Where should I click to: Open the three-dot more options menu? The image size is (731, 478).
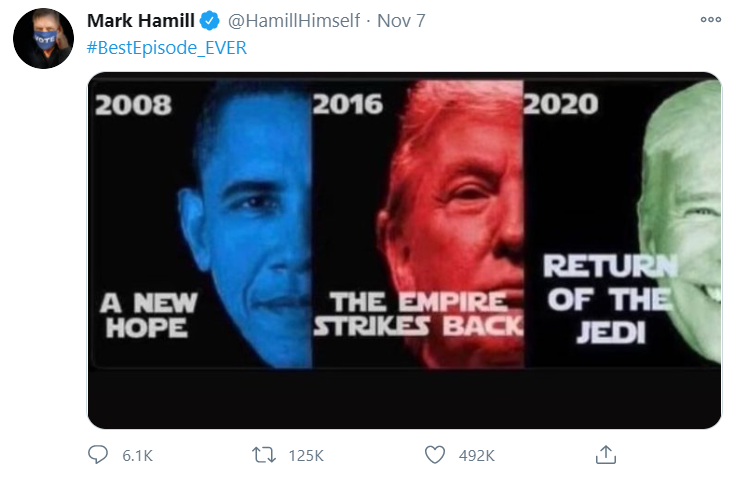710,20
